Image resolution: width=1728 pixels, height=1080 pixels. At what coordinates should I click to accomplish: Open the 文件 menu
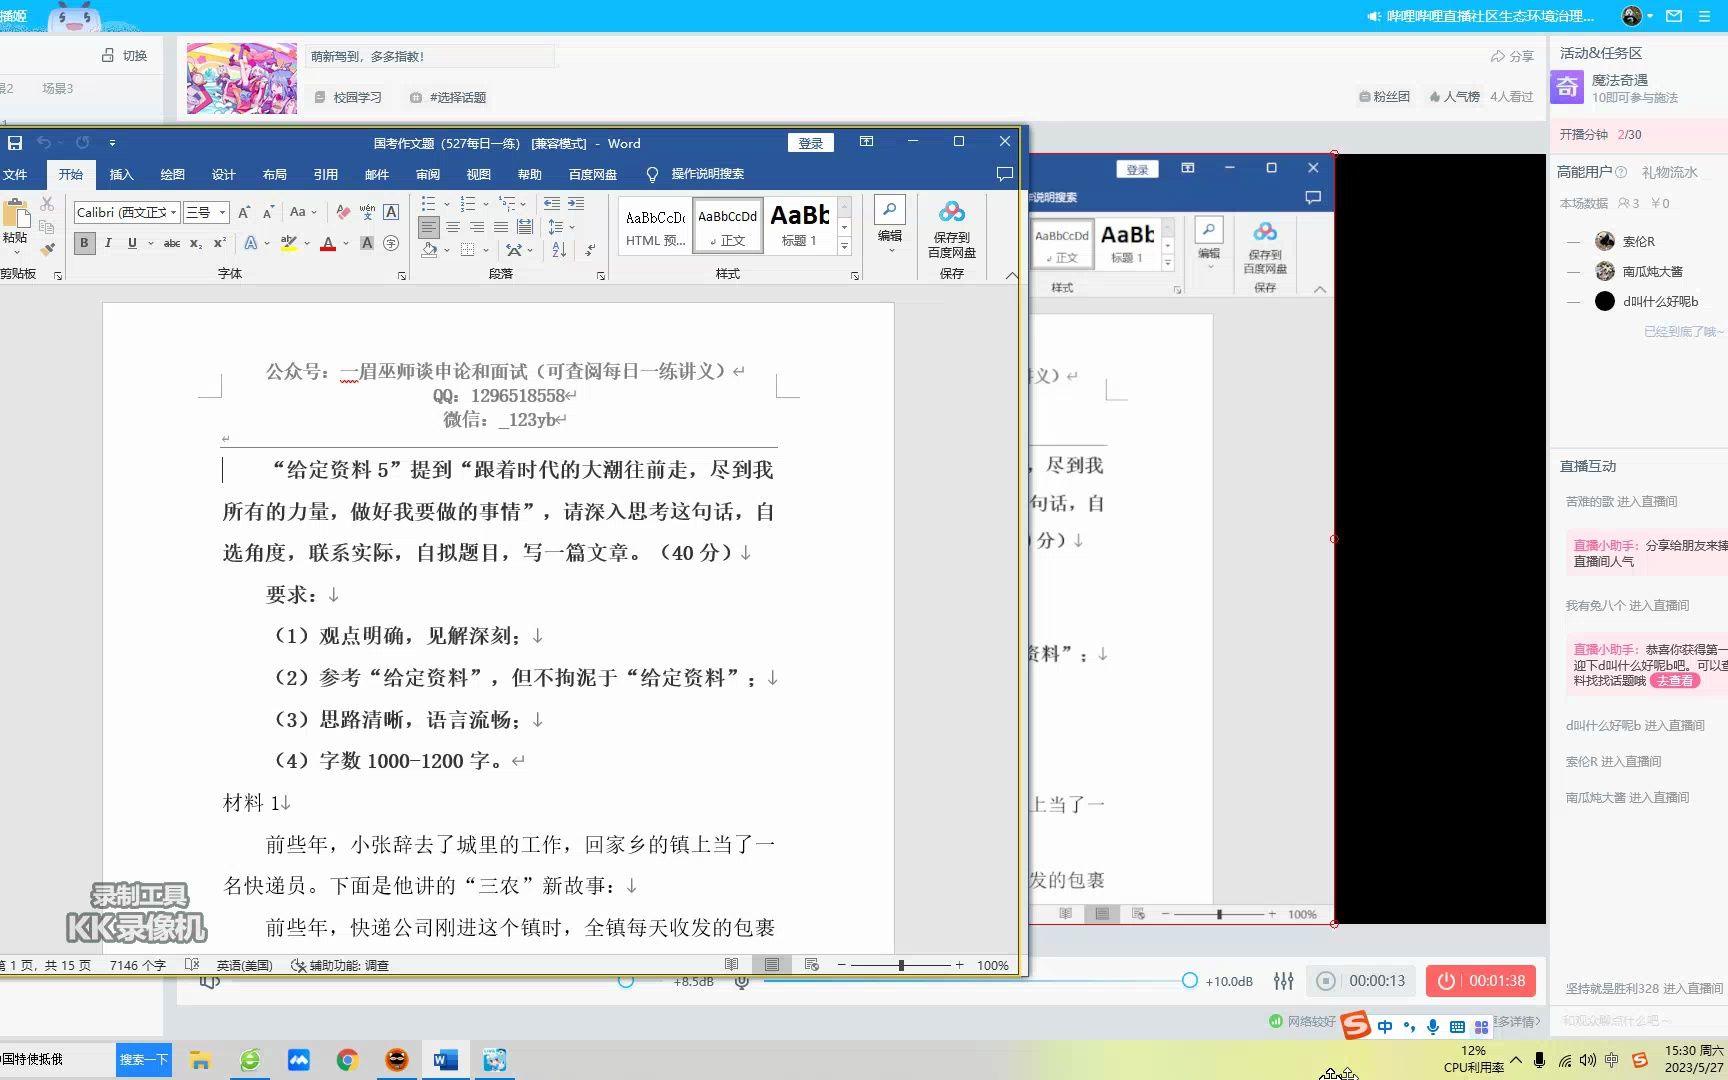point(15,174)
